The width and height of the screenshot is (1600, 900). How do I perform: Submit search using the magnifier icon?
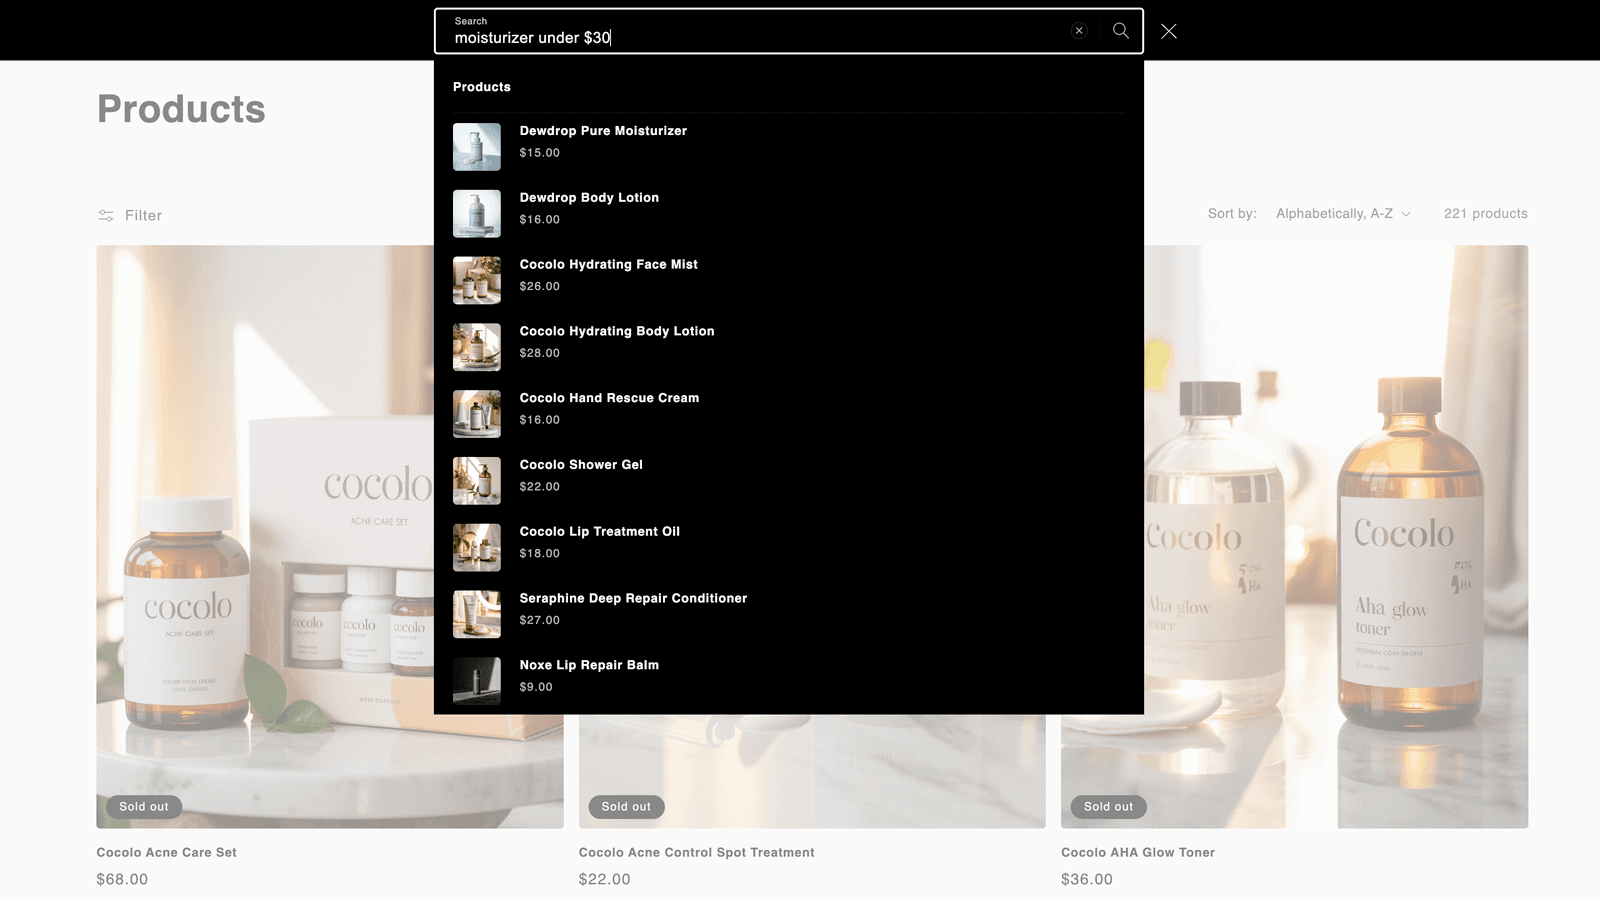point(1121,31)
